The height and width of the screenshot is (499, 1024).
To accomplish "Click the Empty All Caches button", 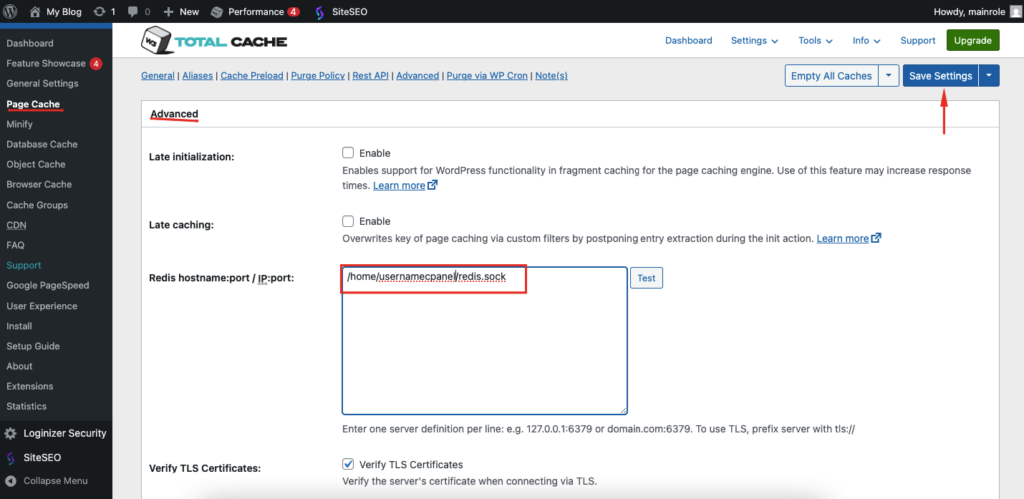I will [831, 76].
